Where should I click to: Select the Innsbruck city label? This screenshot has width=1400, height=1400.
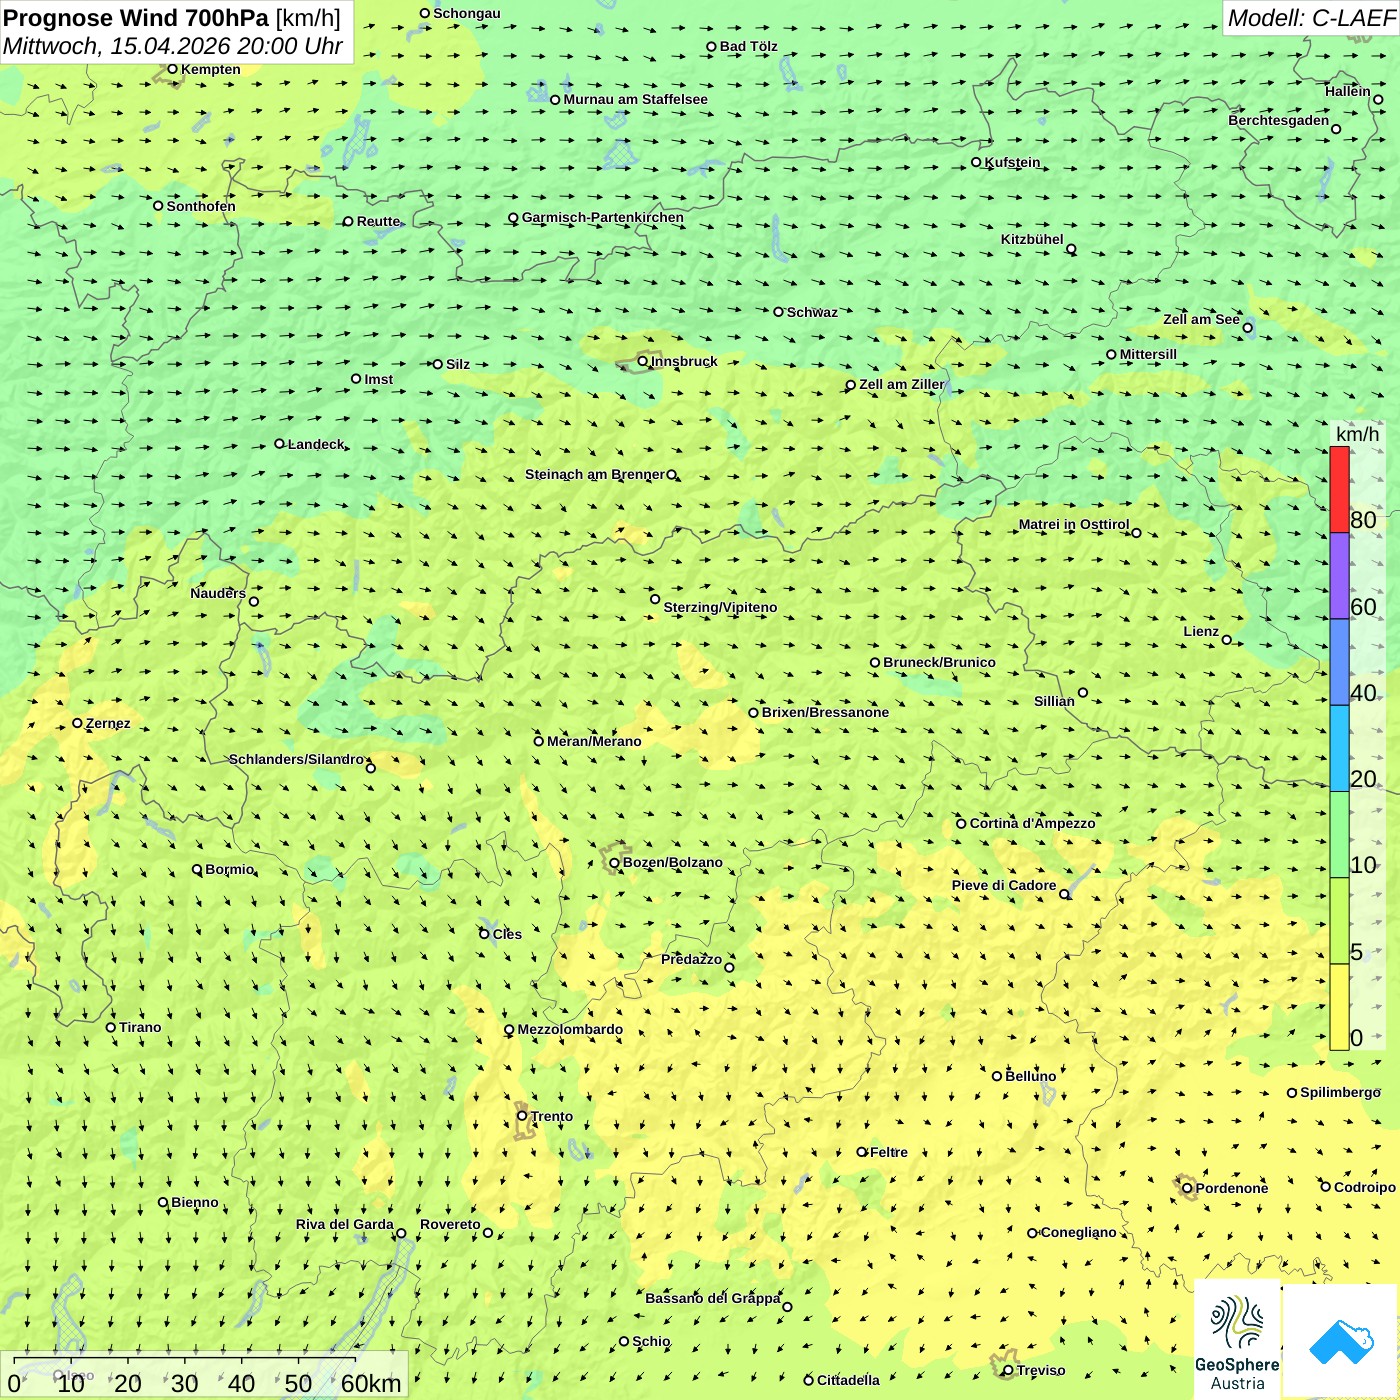pyautogui.click(x=684, y=361)
